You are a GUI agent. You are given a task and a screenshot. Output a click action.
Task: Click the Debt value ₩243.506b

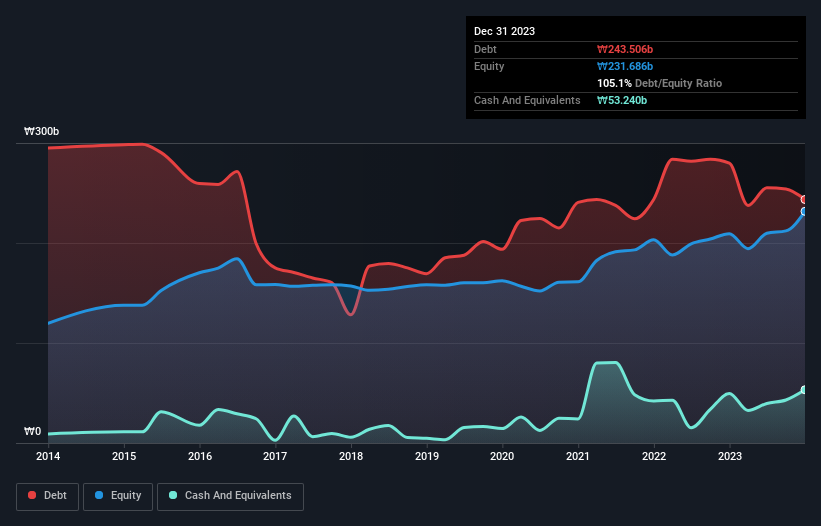tap(625, 49)
